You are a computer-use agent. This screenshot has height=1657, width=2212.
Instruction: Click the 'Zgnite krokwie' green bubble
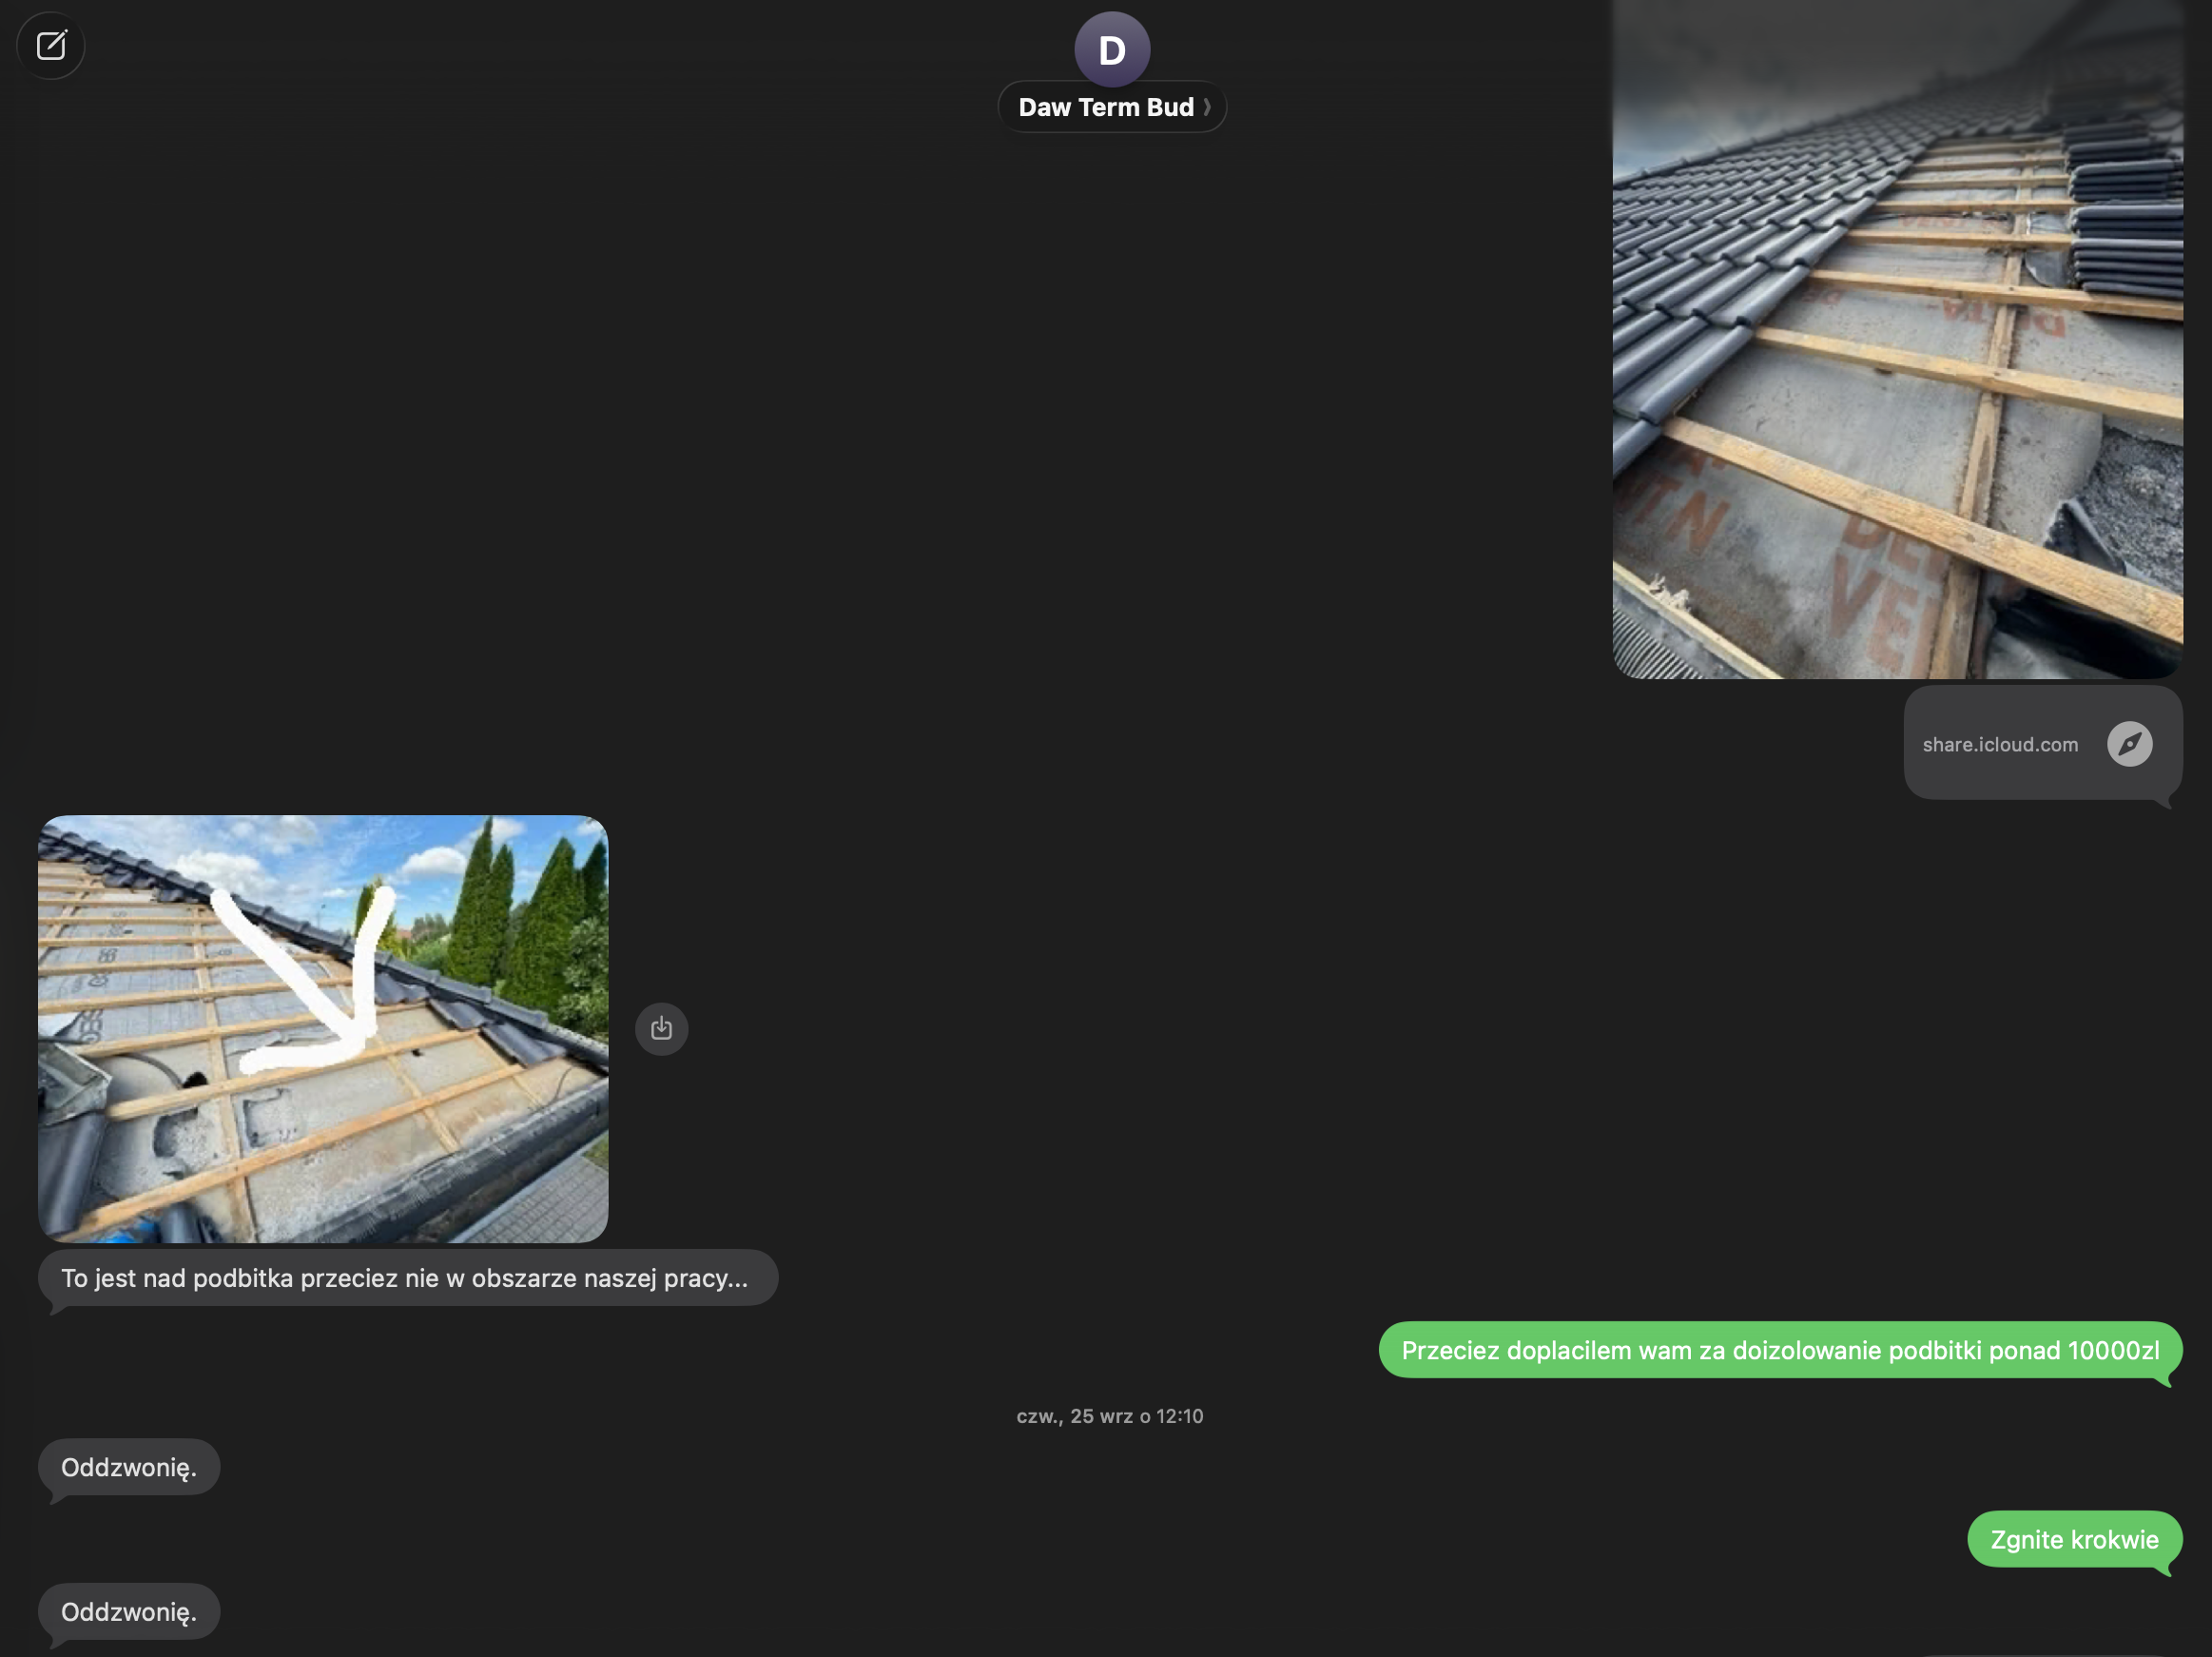coord(2073,1539)
